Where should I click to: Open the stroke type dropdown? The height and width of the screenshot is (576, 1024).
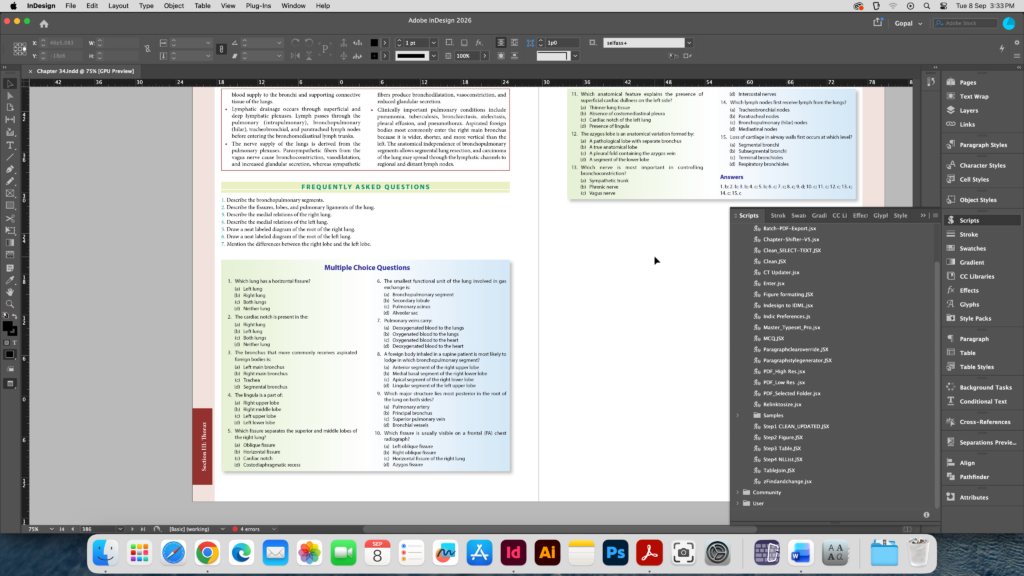(433, 56)
